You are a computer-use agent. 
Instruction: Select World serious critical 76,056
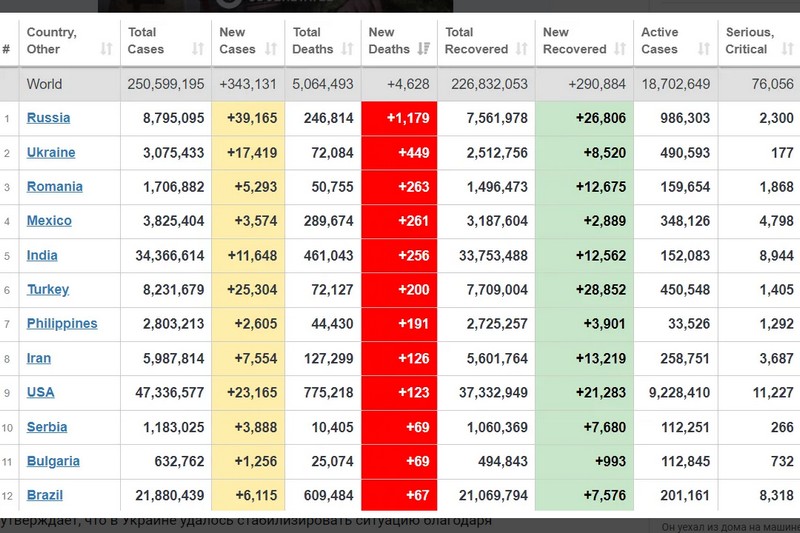(772, 84)
